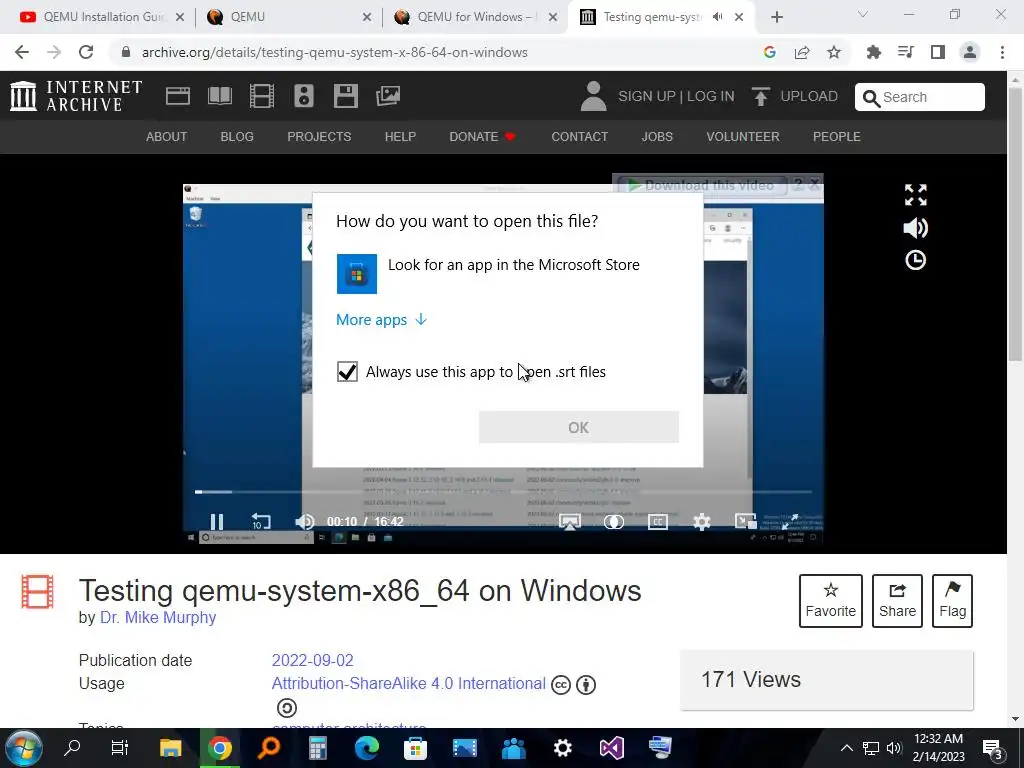Click the picture-in-picture icon in the player

(745, 520)
